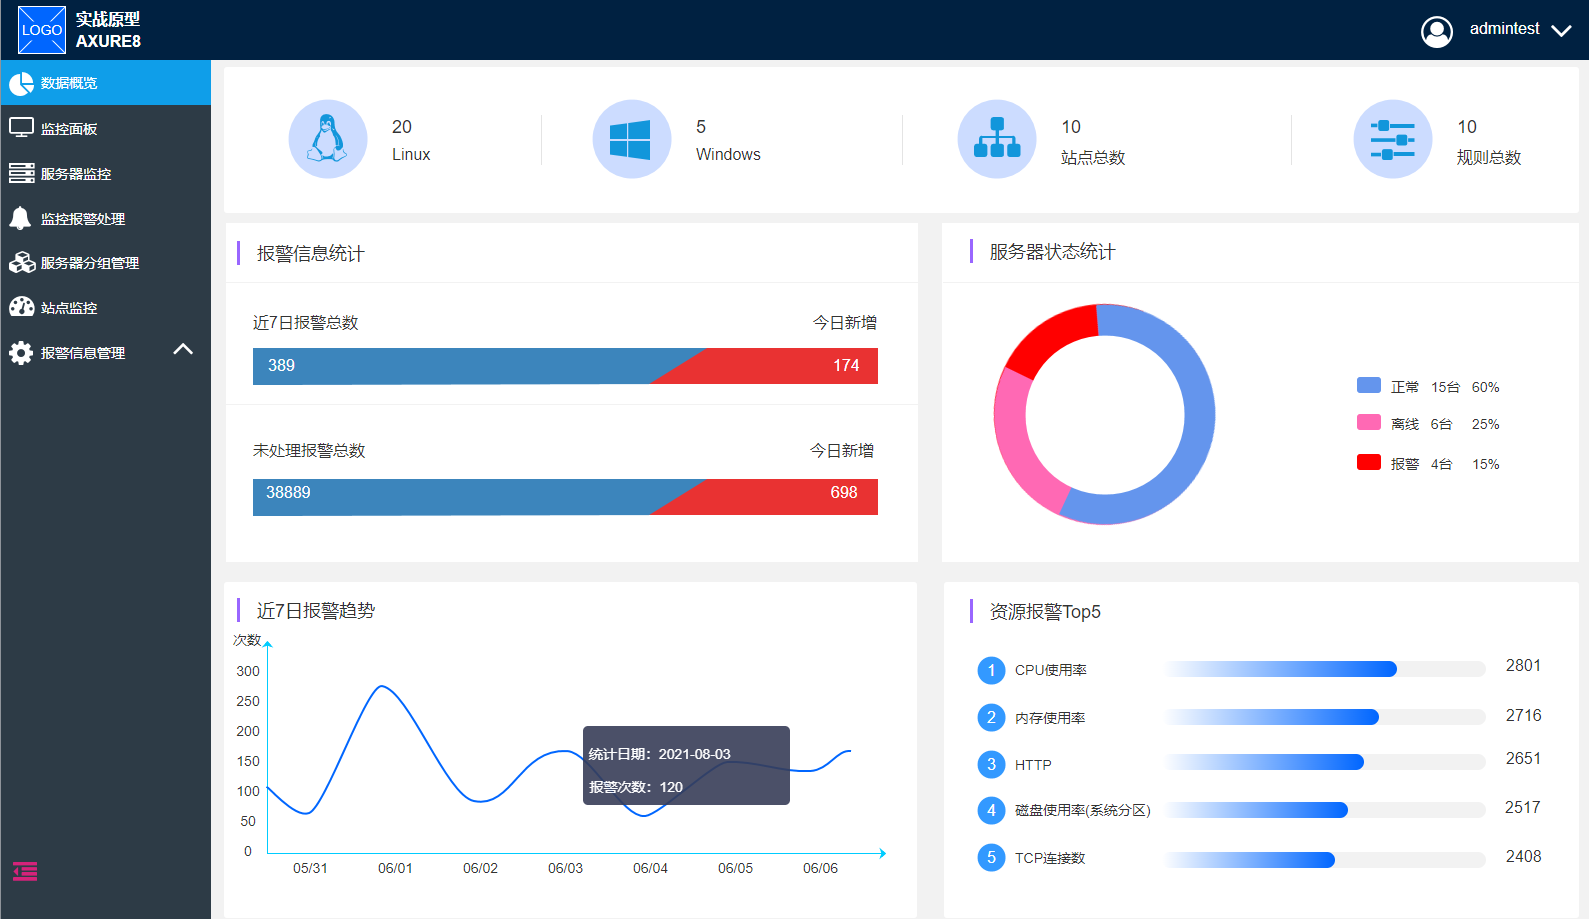
Task: Click the server rack icon beside 服务器监控
Action: 21,173
